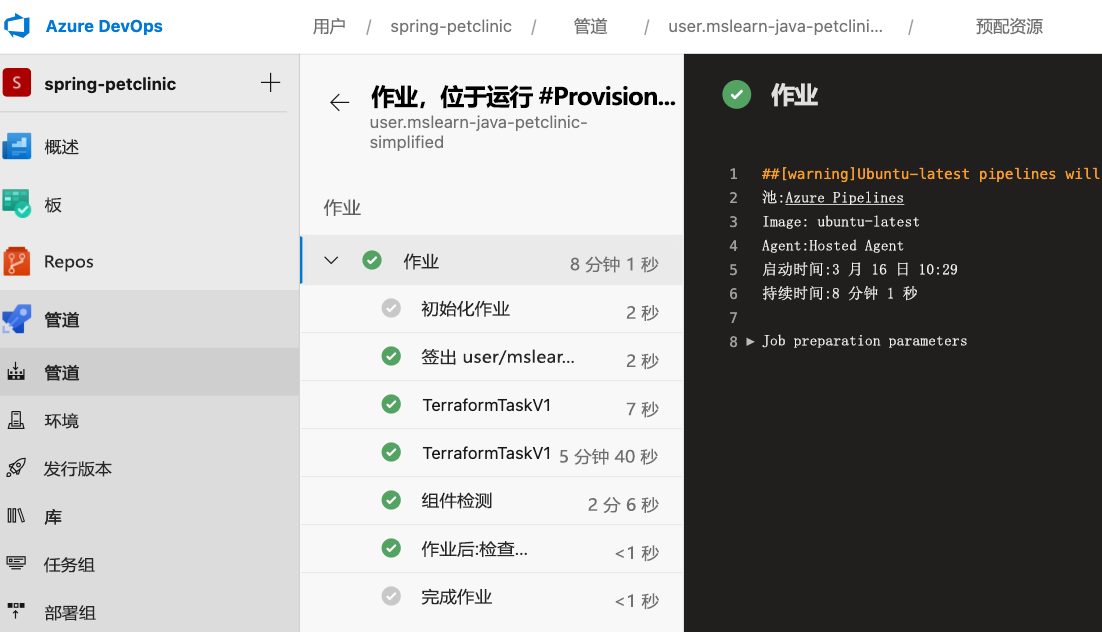Open the 发行版本 releases rocket icon
Image resolution: width=1102 pixels, height=632 pixels.
tap(16, 468)
